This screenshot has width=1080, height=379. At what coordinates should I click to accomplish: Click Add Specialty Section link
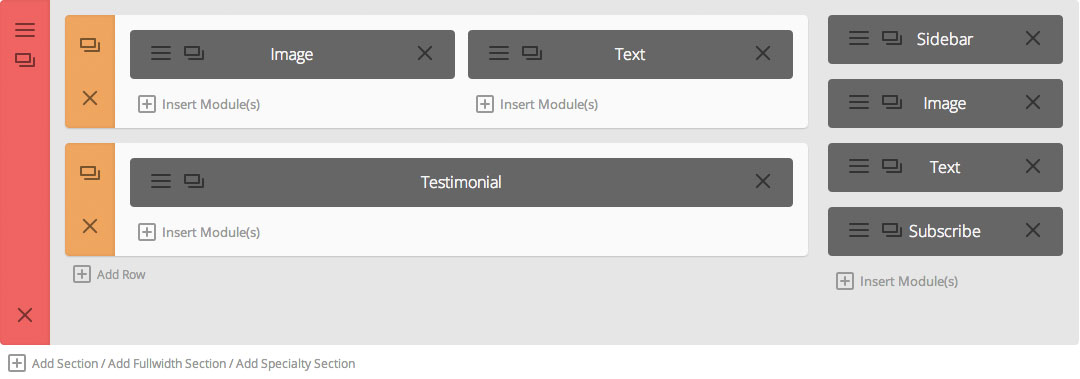pyautogui.click(x=295, y=363)
